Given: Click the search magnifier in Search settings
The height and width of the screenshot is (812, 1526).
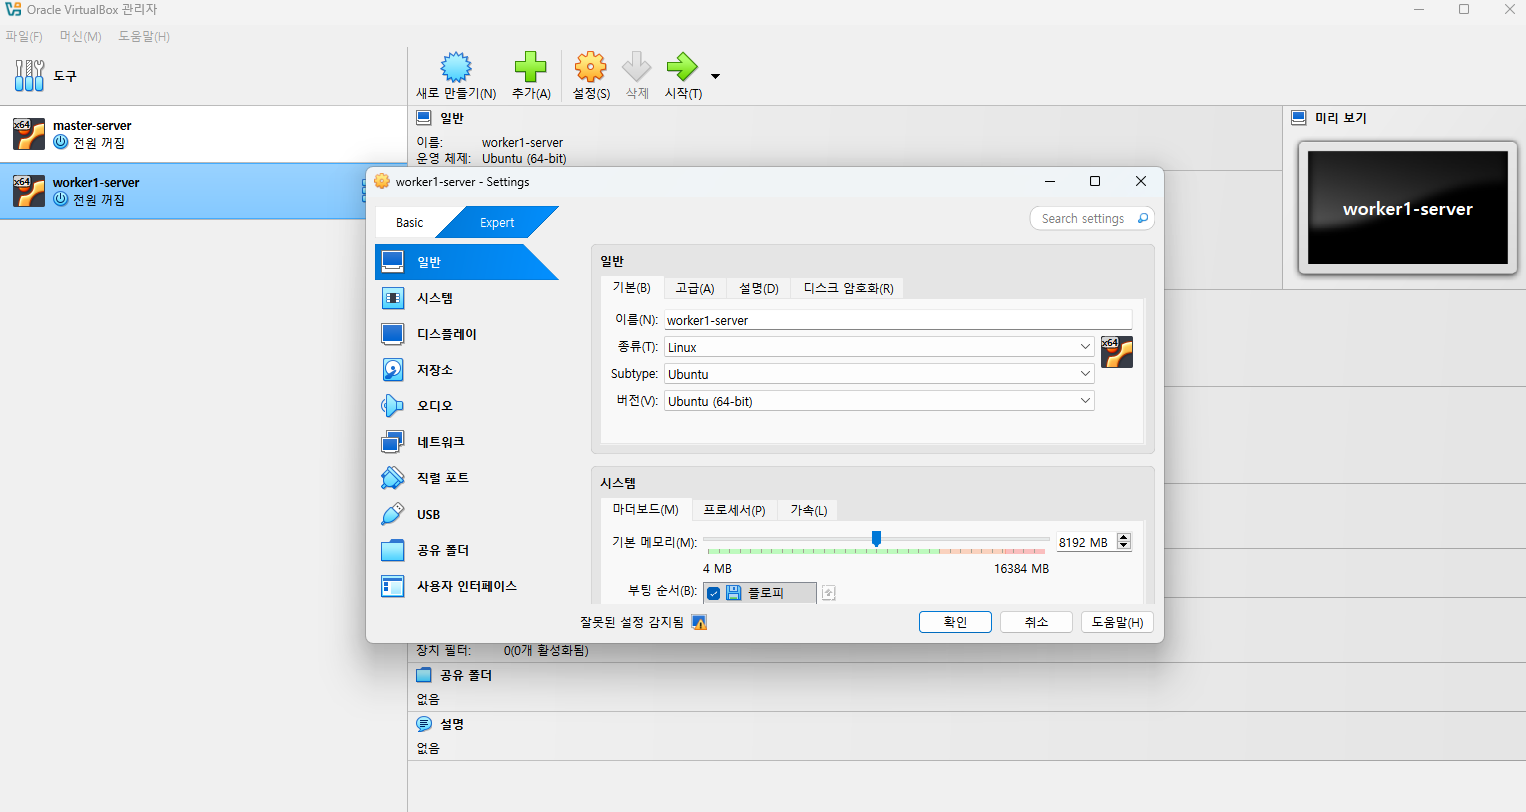Looking at the screenshot, I should [1143, 218].
